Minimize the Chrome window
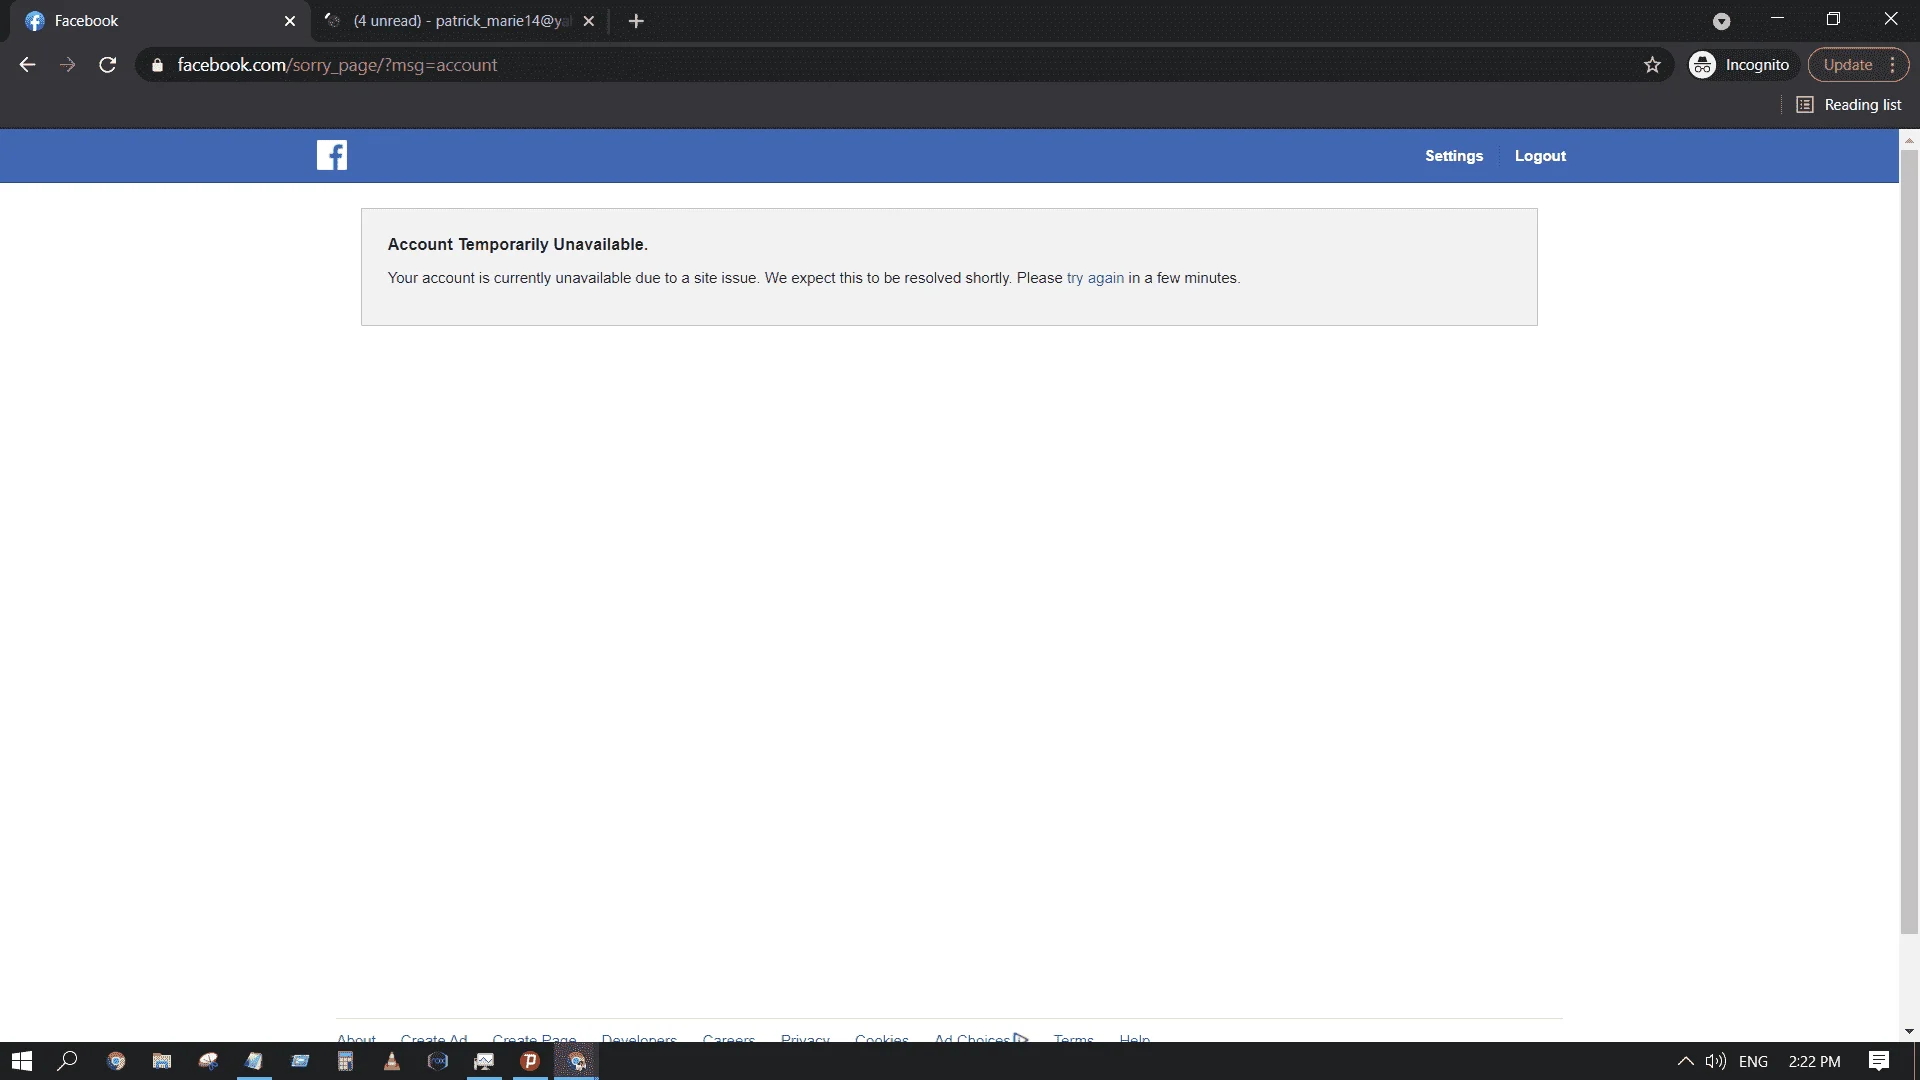This screenshot has width=1920, height=1080. [1777, 18]
